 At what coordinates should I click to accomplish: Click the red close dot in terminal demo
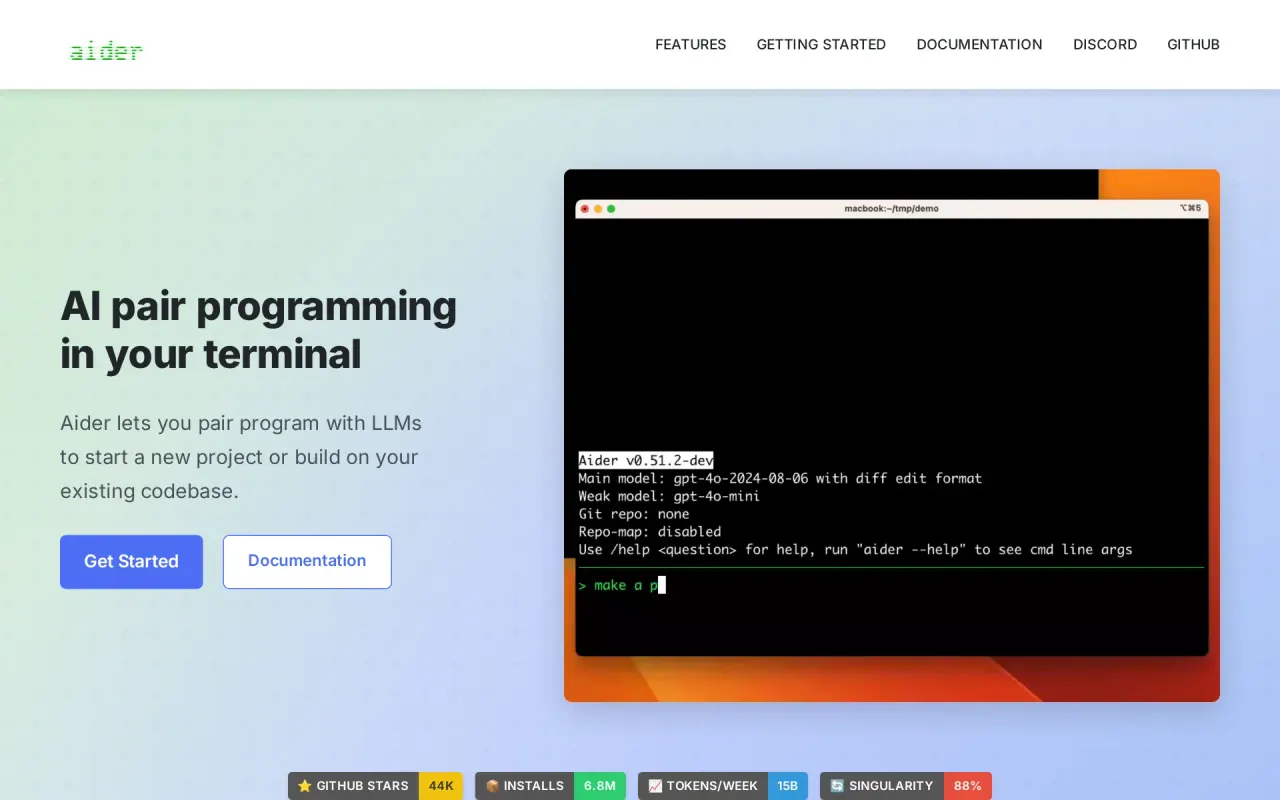(585, 209)
